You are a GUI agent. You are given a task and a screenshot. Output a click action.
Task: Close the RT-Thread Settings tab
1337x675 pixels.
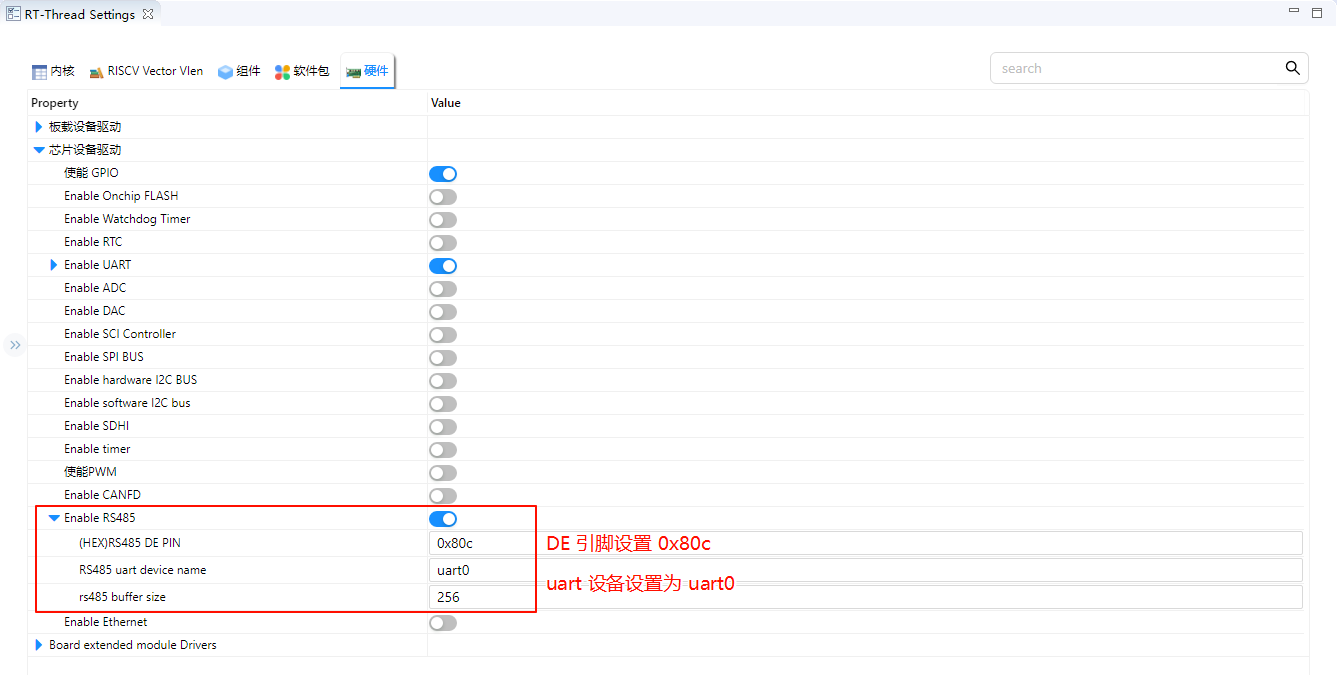(x=148, y=15)
